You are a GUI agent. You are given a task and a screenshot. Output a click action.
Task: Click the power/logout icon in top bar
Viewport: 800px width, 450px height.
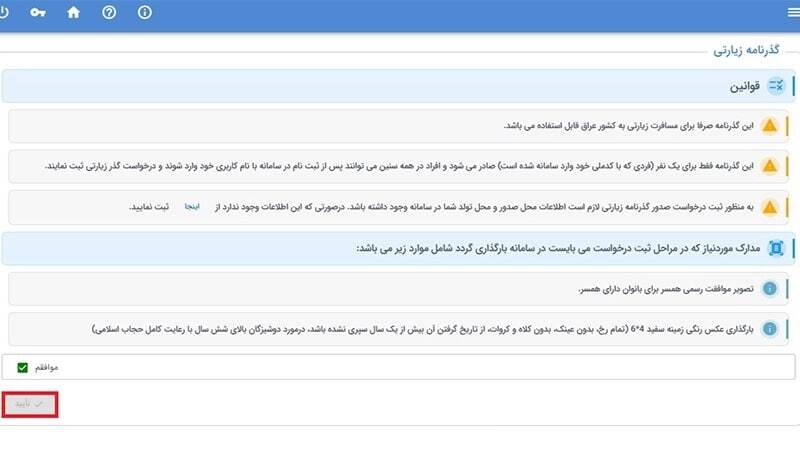point(5,13)
